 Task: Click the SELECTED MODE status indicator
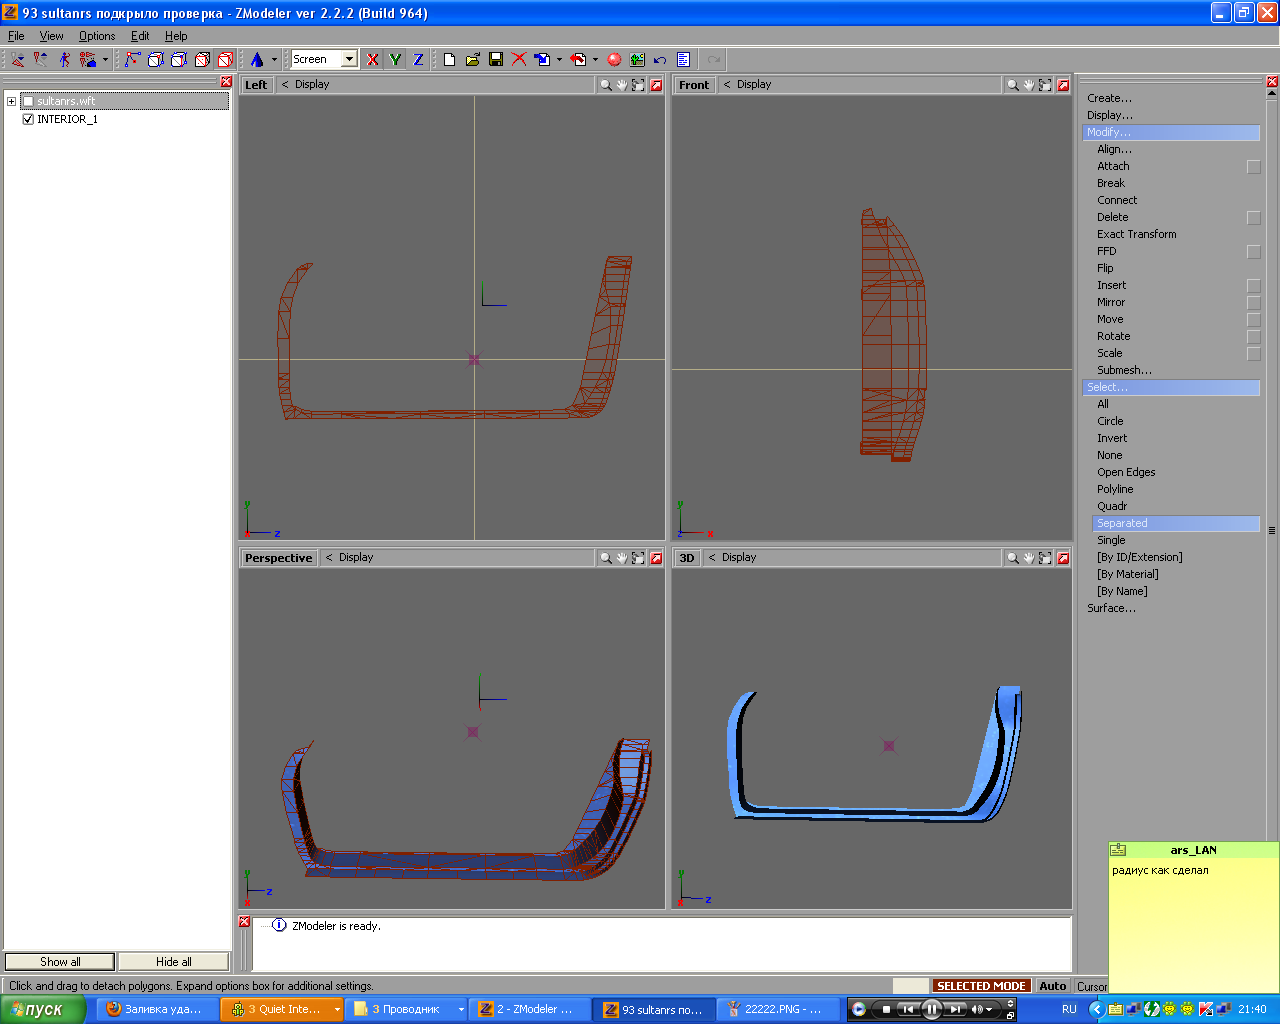coord(980,986)
